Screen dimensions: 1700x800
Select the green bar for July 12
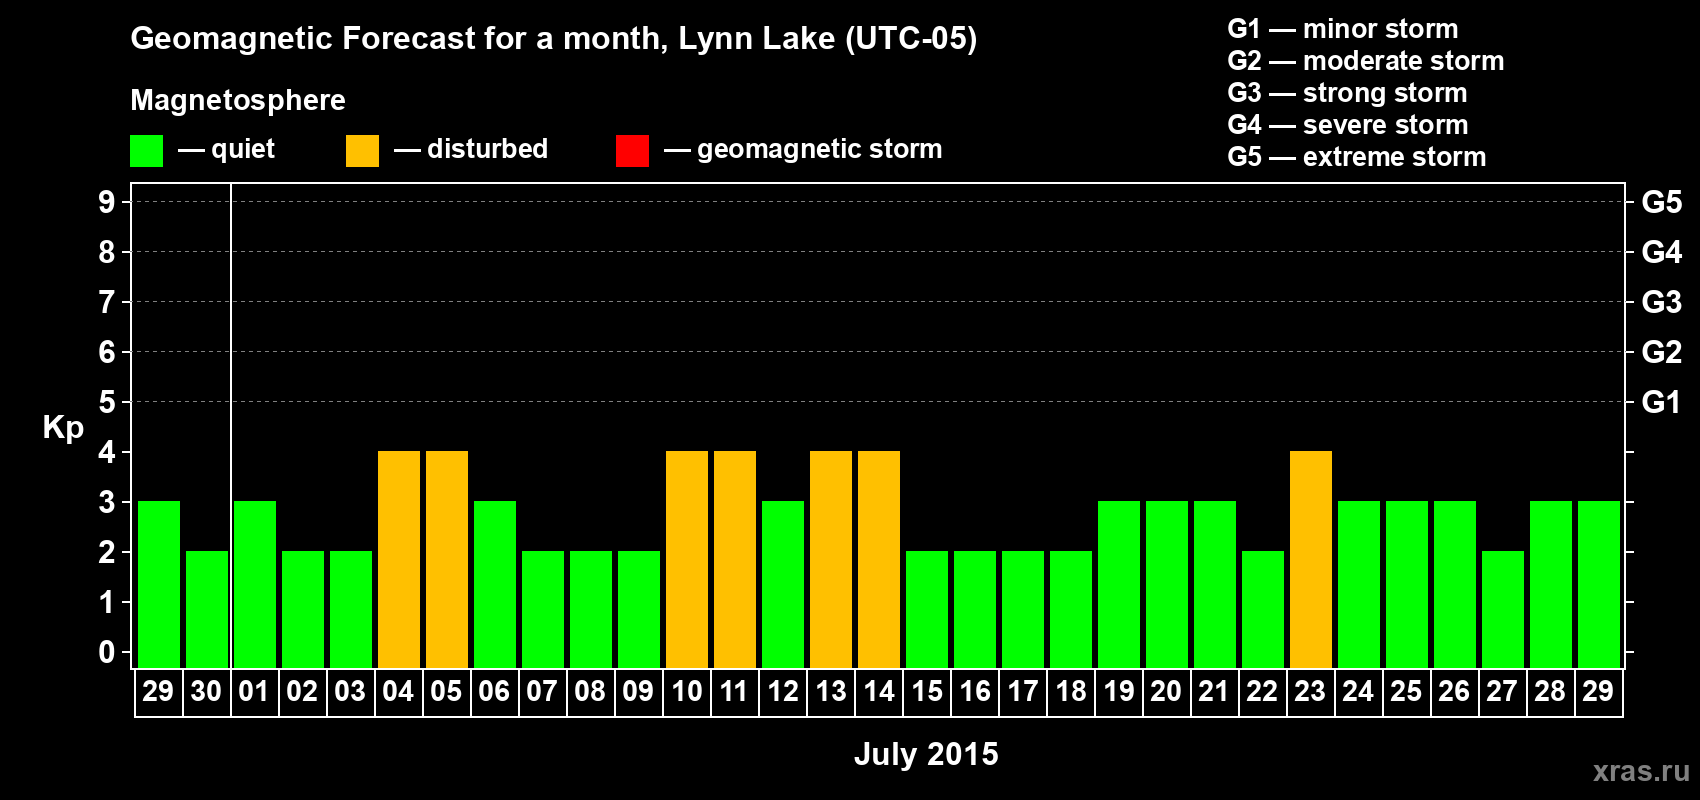coord(783,585)
